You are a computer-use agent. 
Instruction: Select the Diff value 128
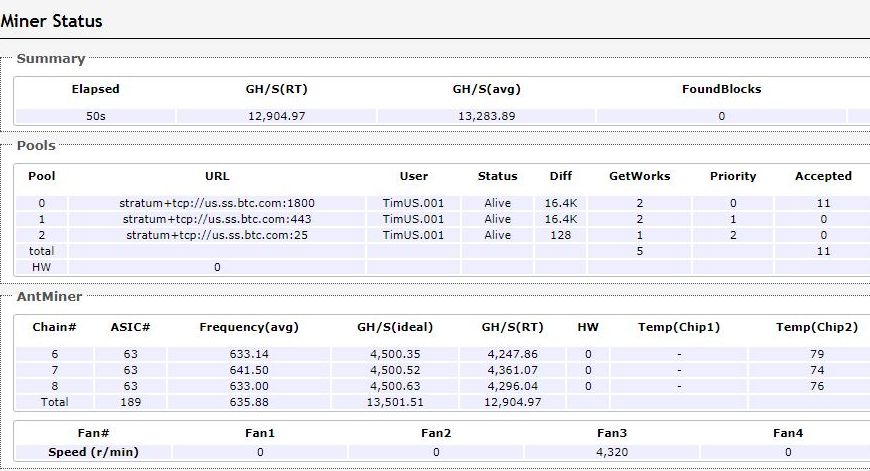[561, 235]
